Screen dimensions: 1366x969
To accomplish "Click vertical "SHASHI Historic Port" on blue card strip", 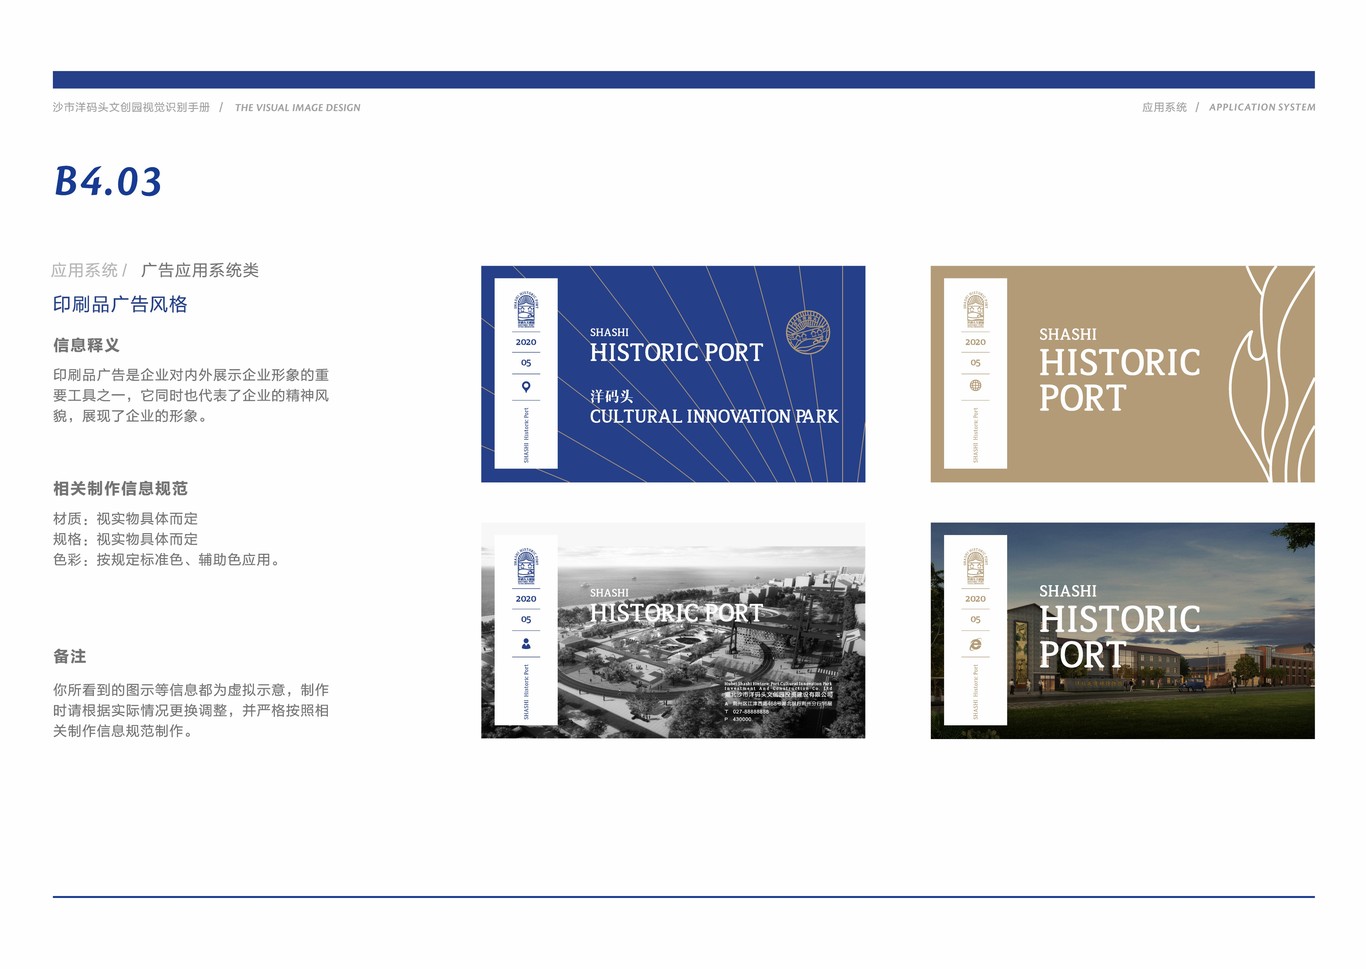I will click(x=526, y=435).
